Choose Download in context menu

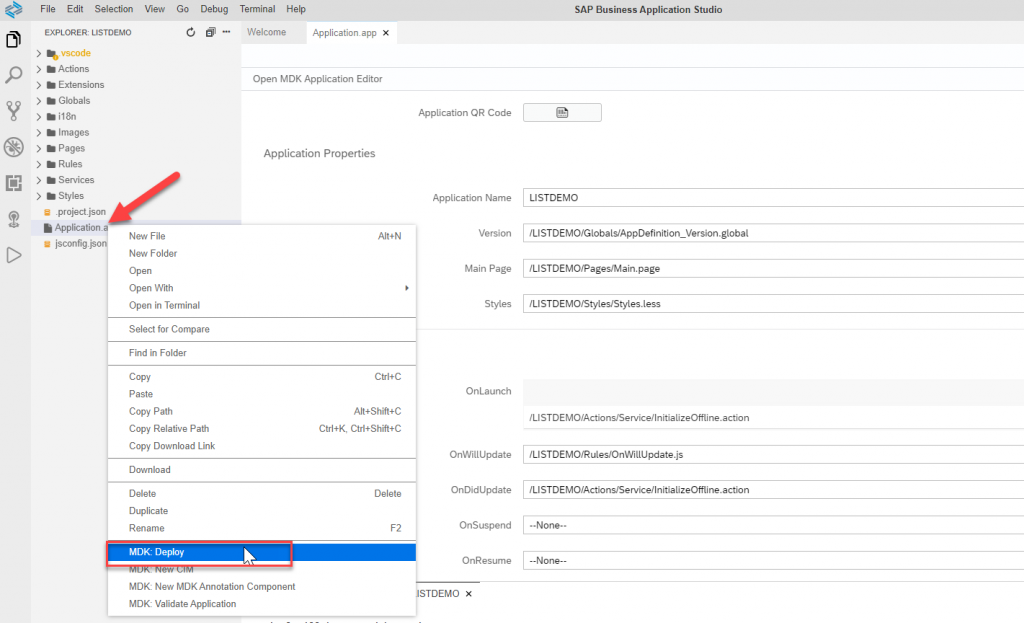[262, 470]
